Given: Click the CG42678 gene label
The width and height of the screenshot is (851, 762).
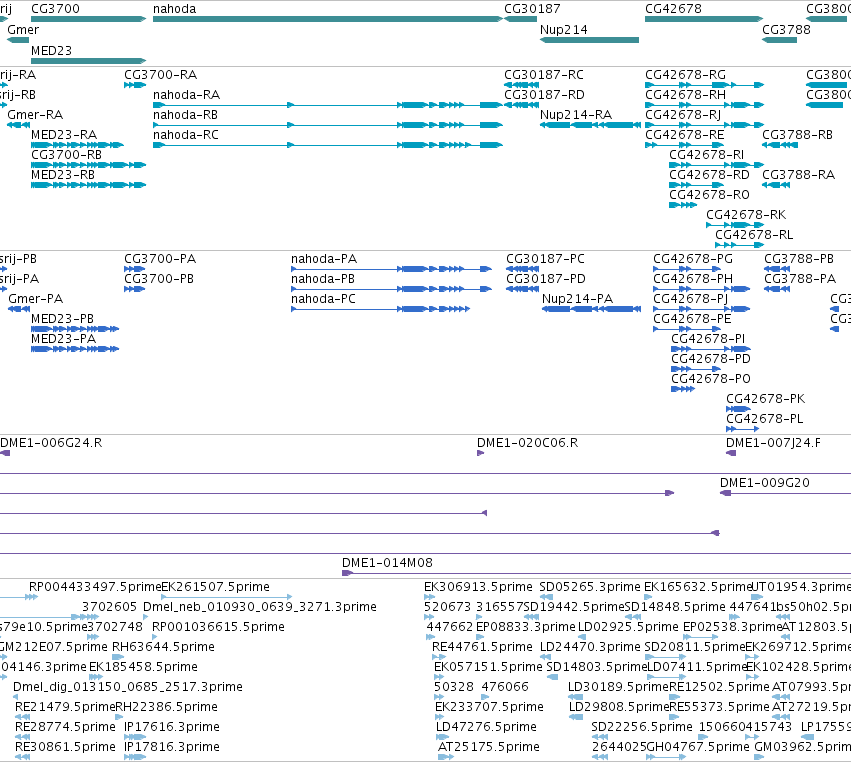Looking at the screenshot, I should click(x=673, y=9).
